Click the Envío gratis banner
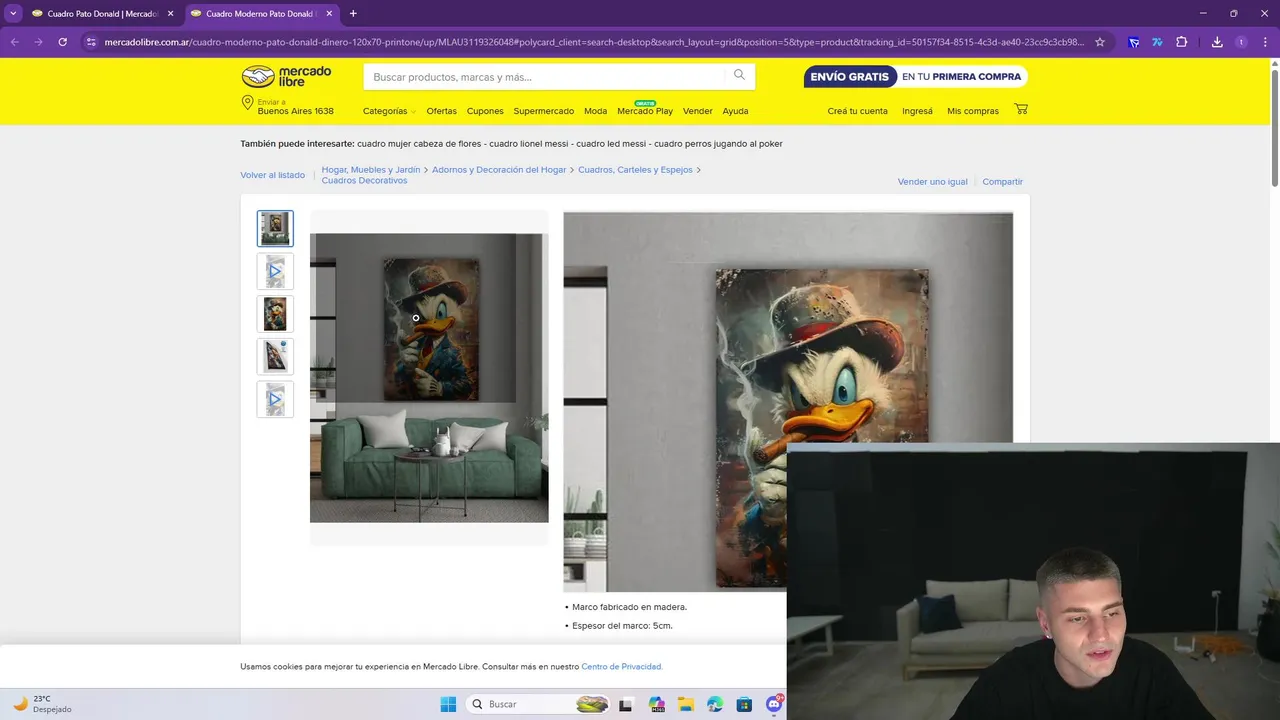The image size is (1280, 720). tap(915, 77)
